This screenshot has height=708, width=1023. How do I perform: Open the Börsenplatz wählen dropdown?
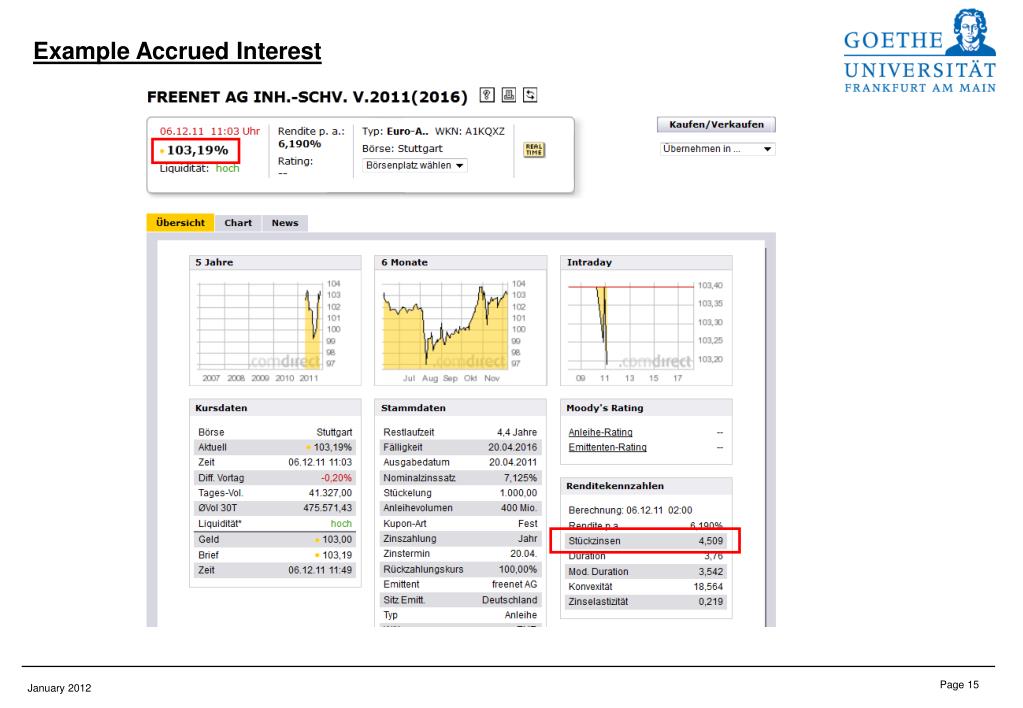point(414,166)
